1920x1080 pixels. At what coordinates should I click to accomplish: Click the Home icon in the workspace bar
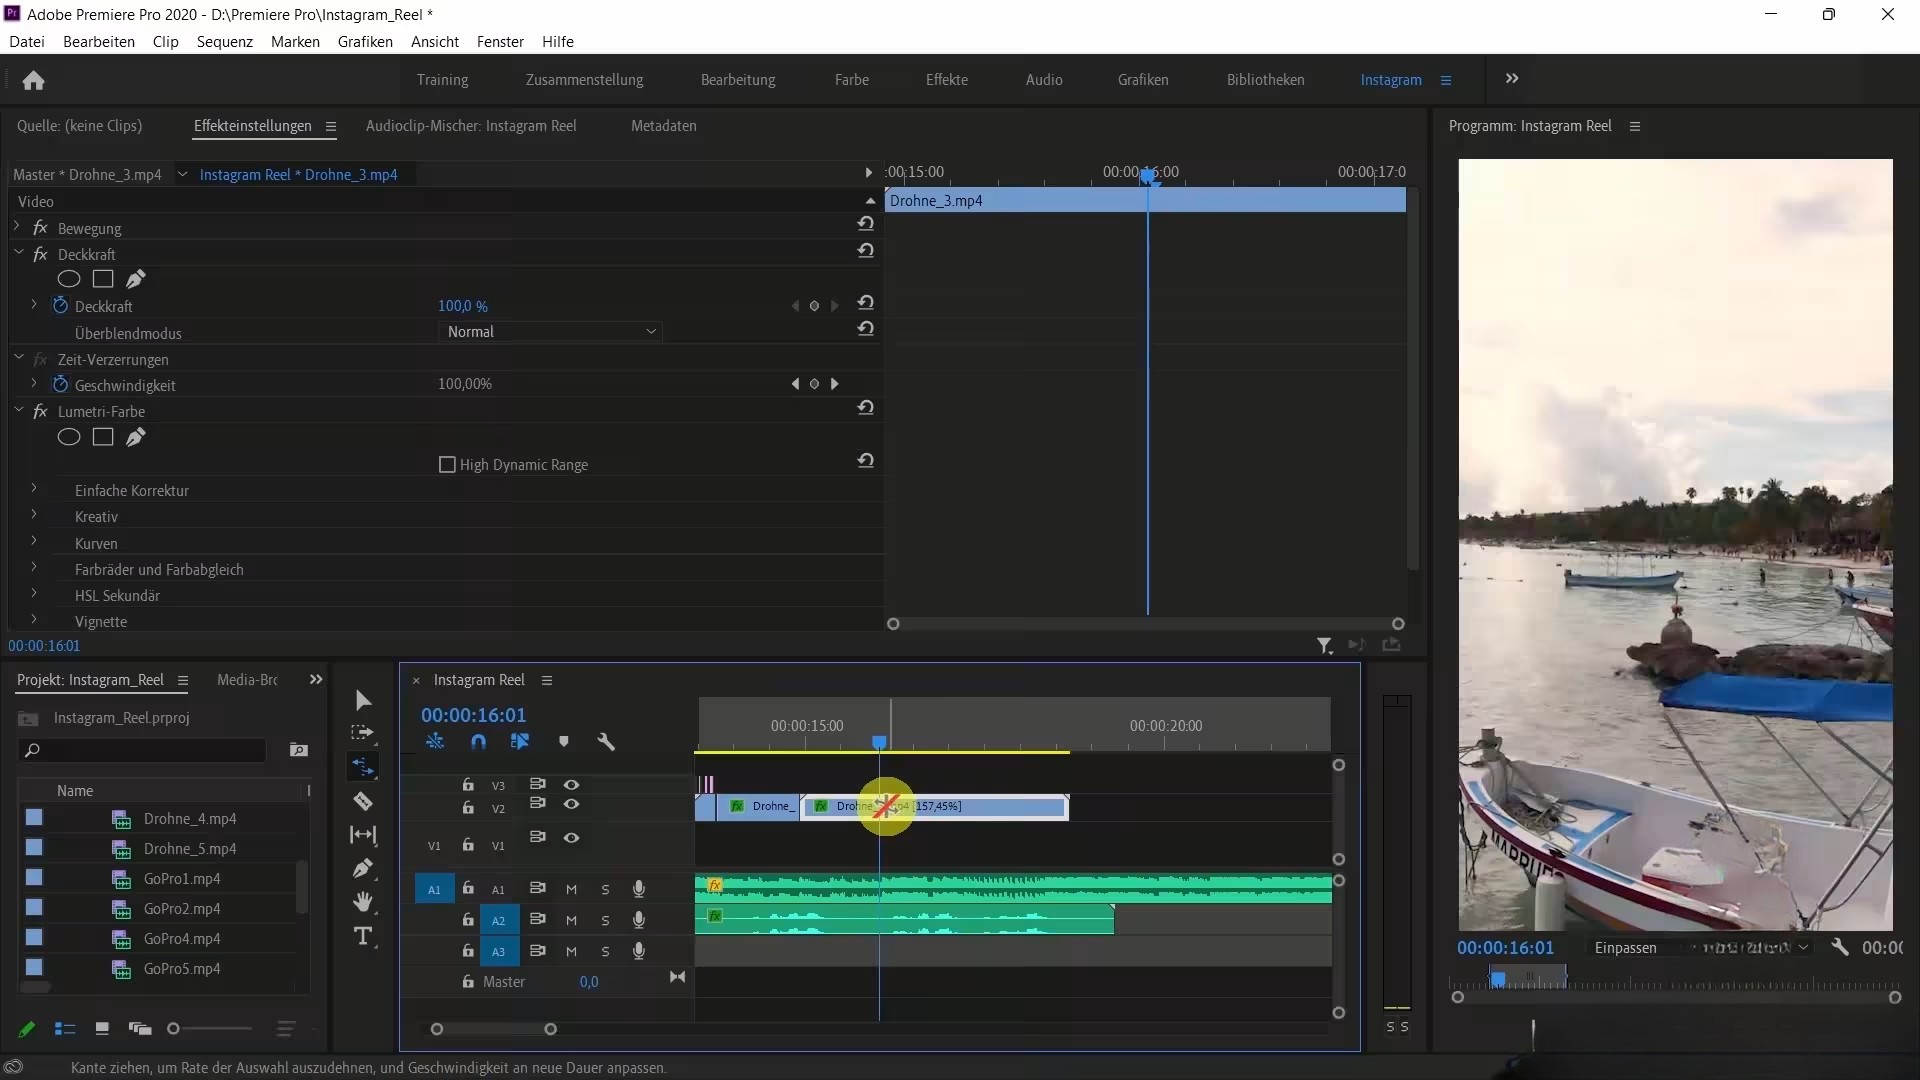[x=33, y=80]
